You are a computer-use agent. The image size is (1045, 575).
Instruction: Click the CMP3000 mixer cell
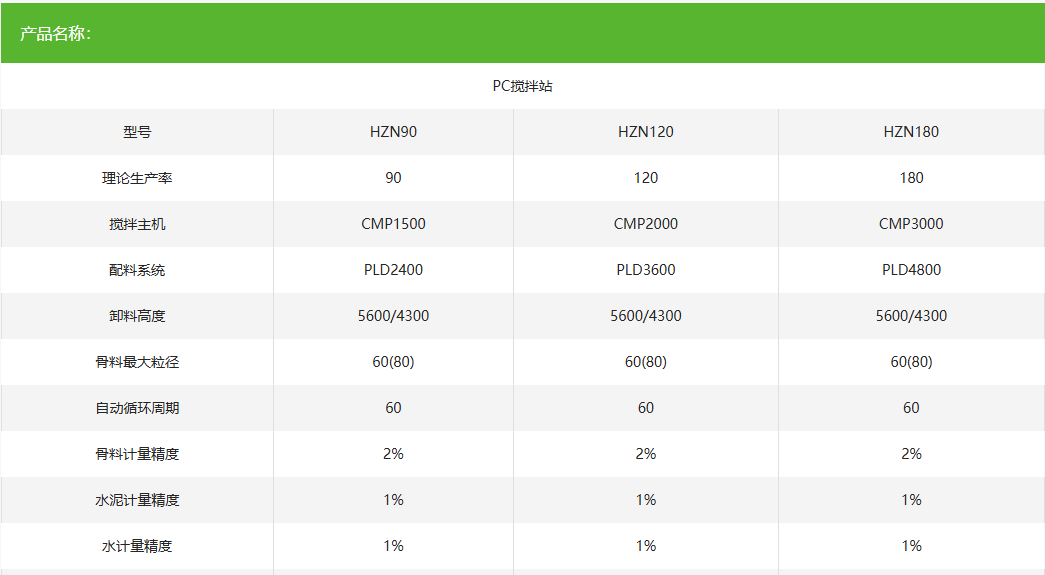(911, 224)
